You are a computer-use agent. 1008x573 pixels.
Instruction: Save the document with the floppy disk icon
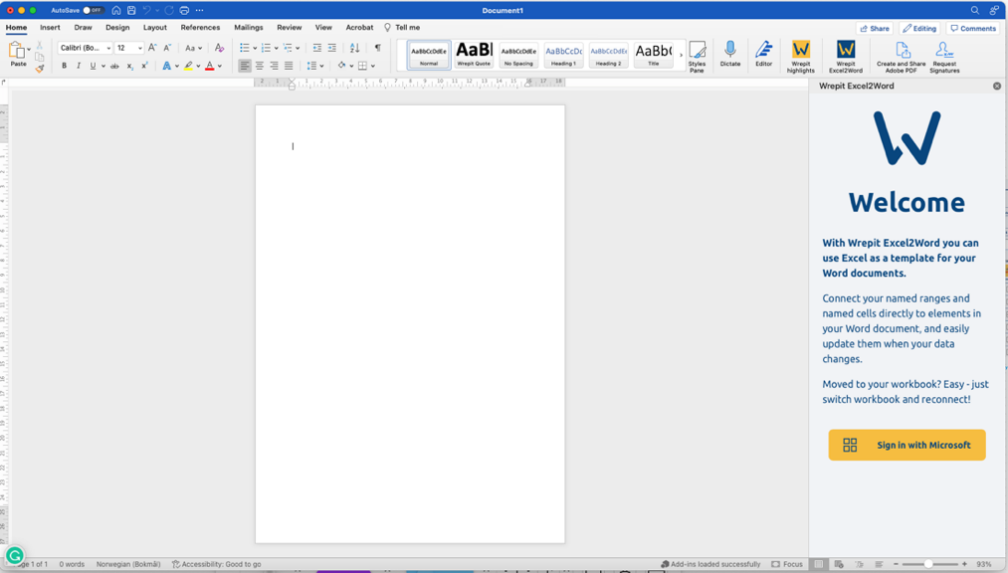(131, 10)
